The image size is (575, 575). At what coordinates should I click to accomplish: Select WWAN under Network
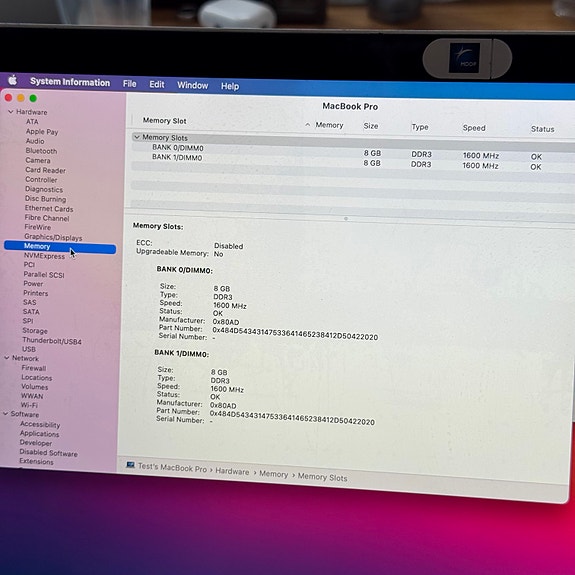click(x=32, y=396)
